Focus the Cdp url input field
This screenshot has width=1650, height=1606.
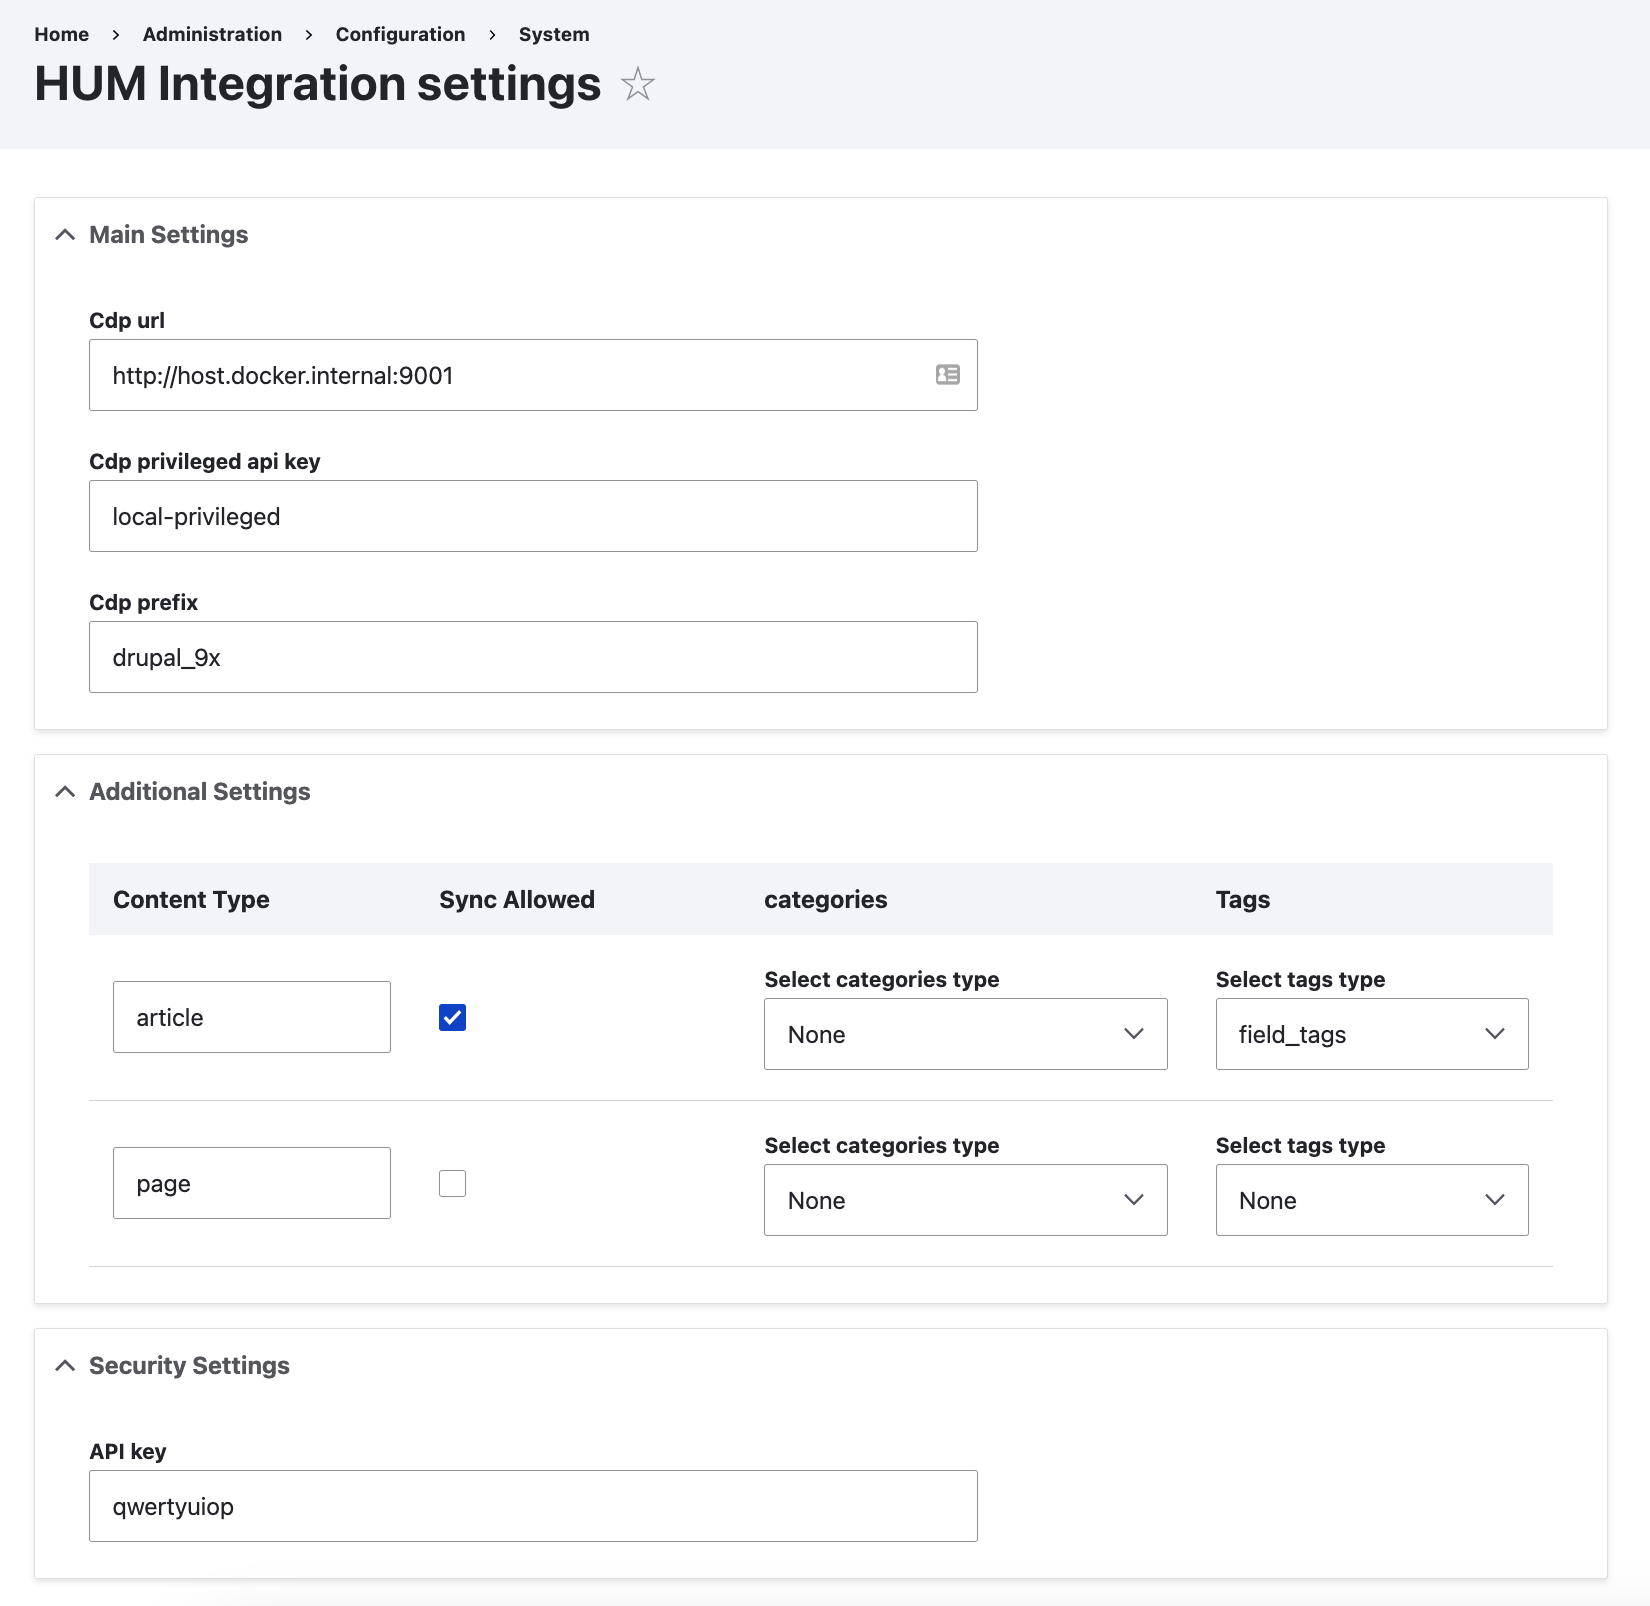tap(533, 375)
